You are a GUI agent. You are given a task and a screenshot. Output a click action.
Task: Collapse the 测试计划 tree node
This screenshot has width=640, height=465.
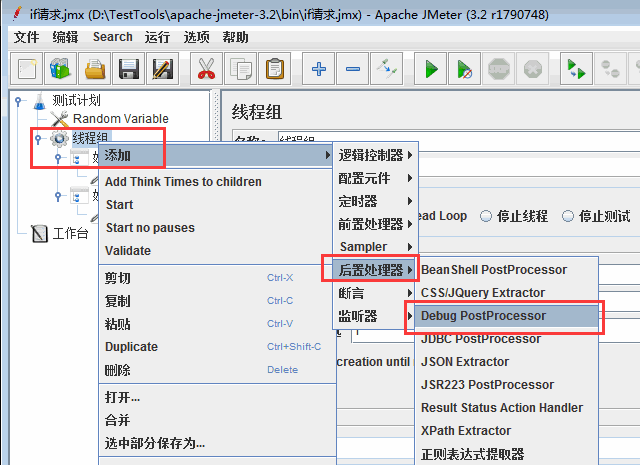[18, 100]
